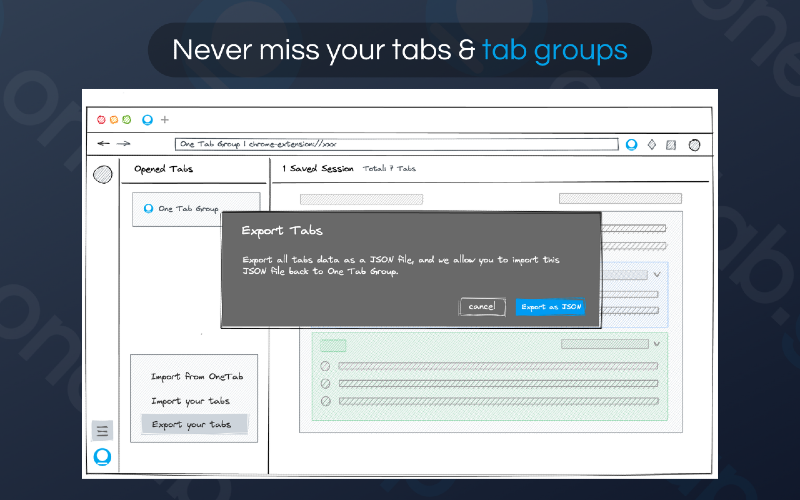Click the red window close dot
Screen dimensions: 800x500
point(101,120)
